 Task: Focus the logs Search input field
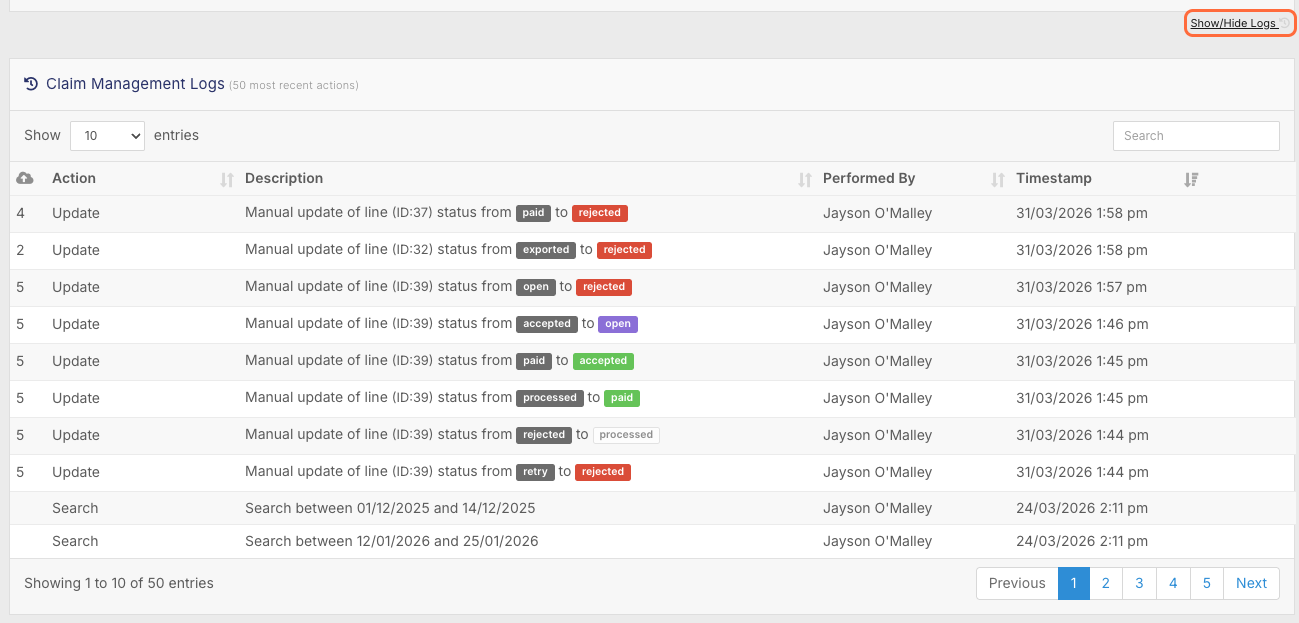point(1196,136)
